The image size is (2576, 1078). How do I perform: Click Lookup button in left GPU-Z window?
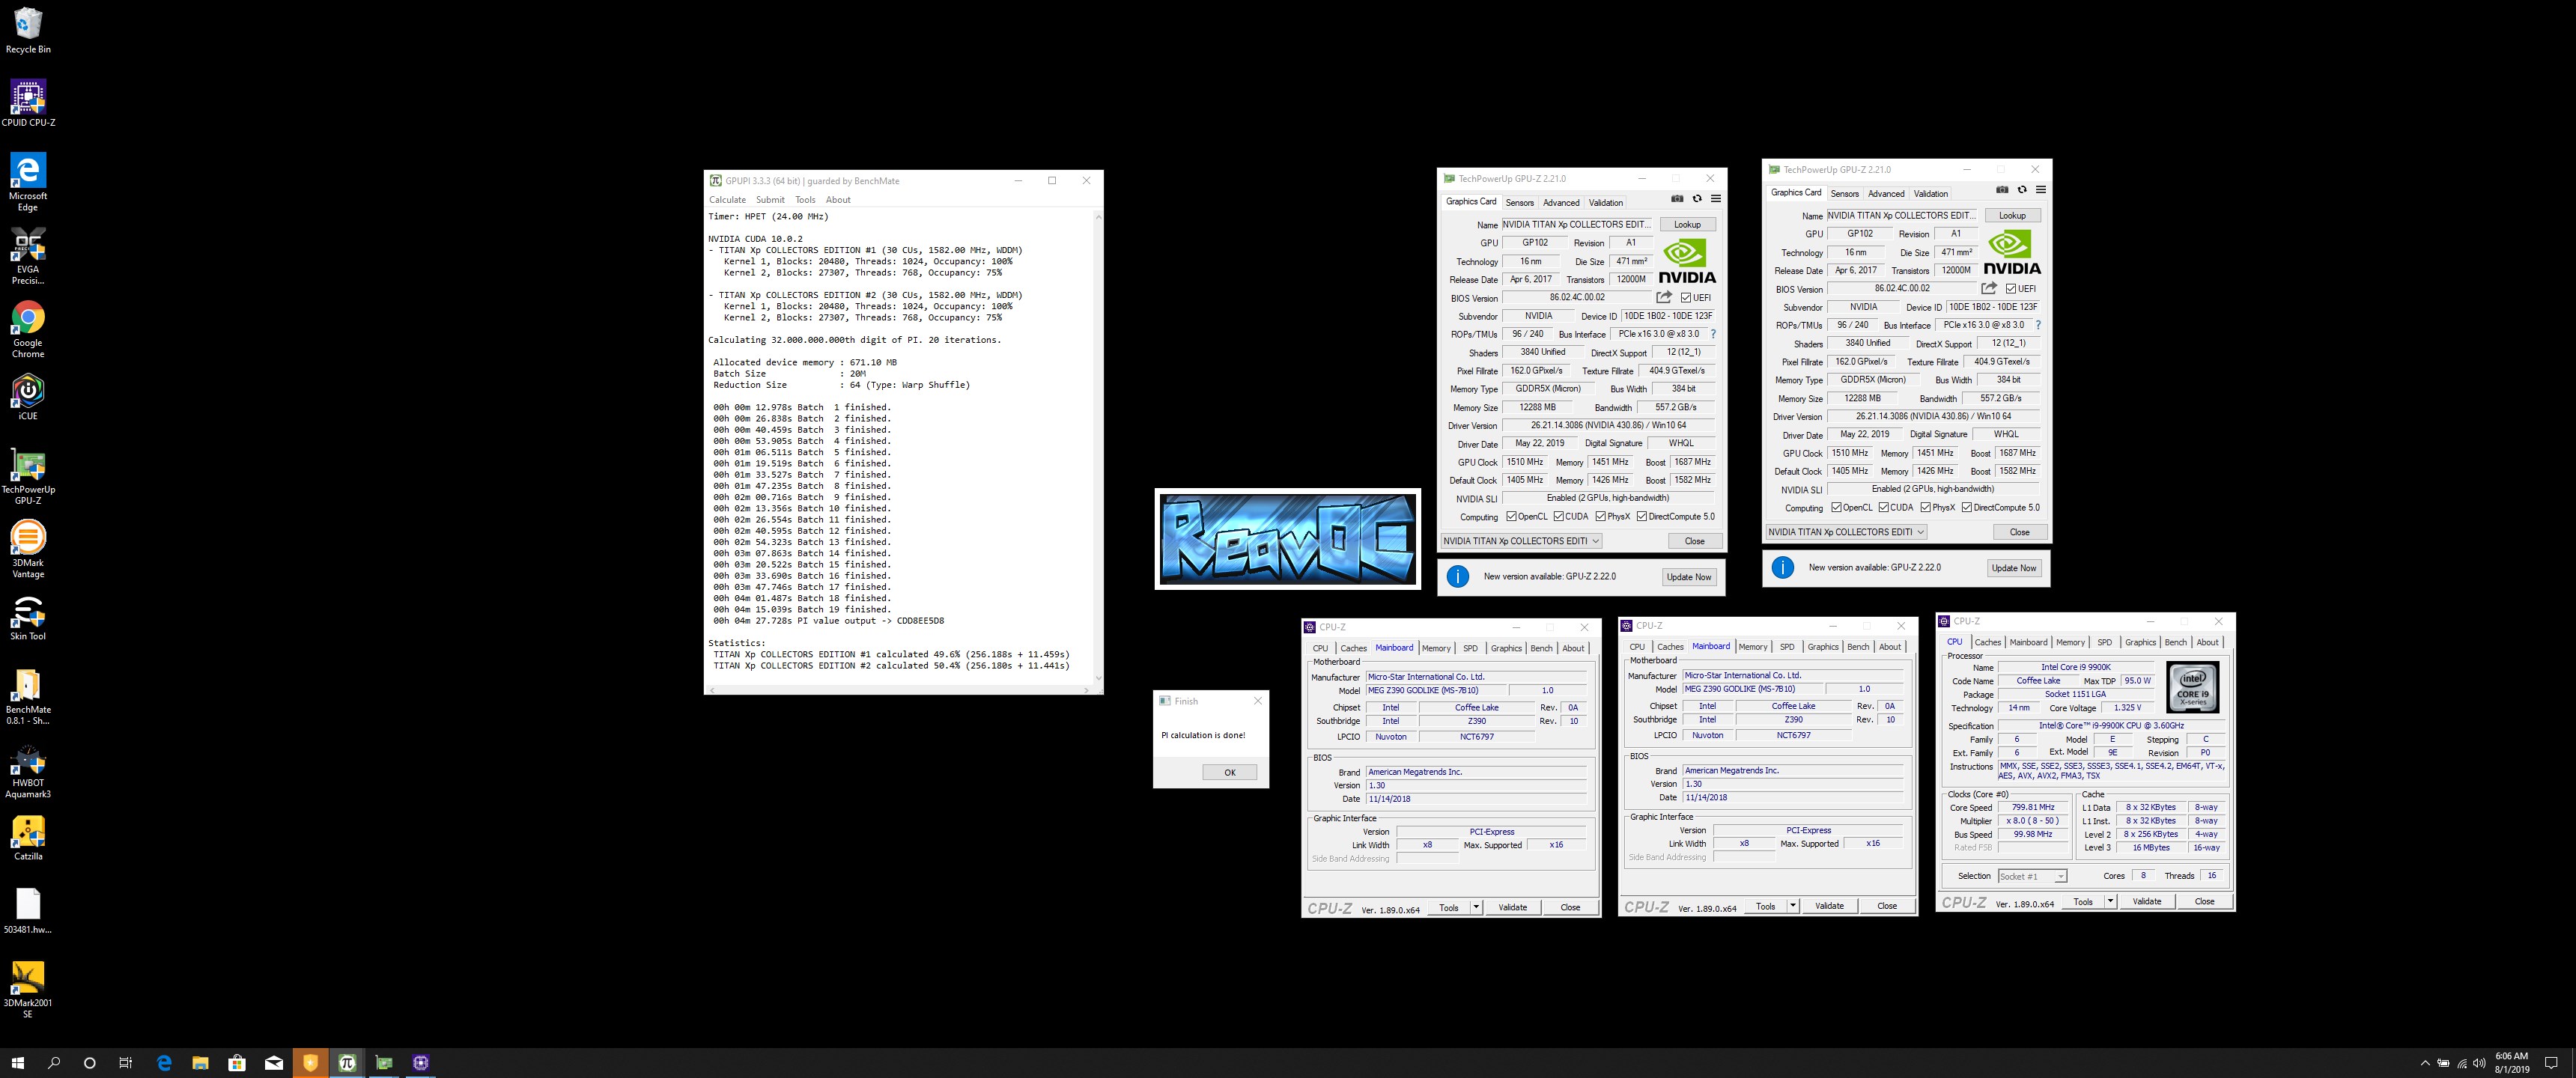(x=1688, y=224)
